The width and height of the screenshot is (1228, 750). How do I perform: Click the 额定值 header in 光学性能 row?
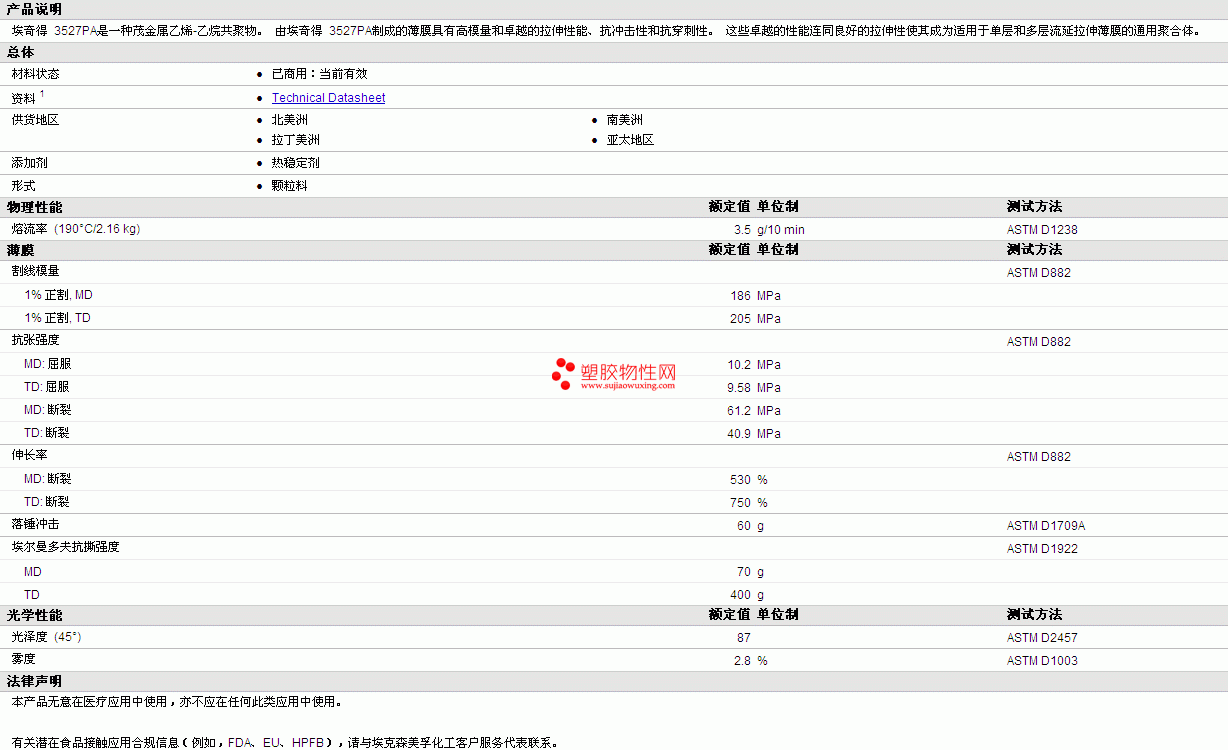coord(729,615)
